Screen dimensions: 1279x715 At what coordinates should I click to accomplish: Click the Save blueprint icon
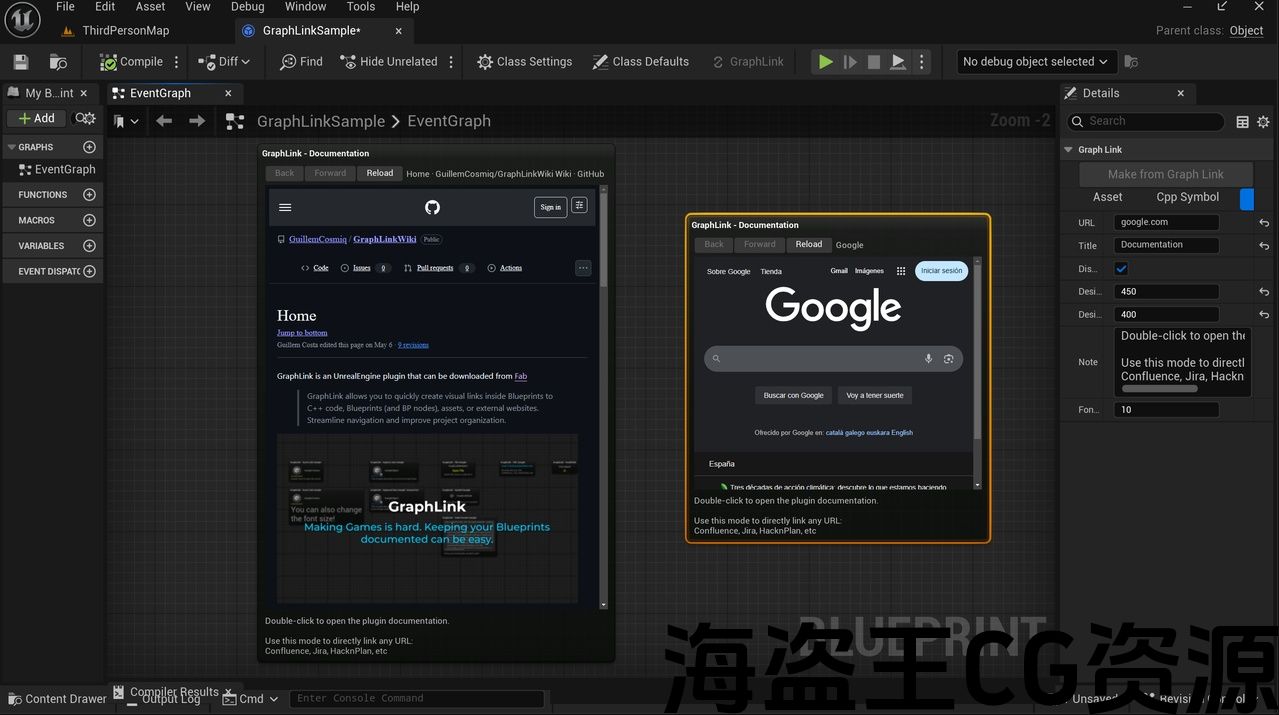click(x=21, y=62)
